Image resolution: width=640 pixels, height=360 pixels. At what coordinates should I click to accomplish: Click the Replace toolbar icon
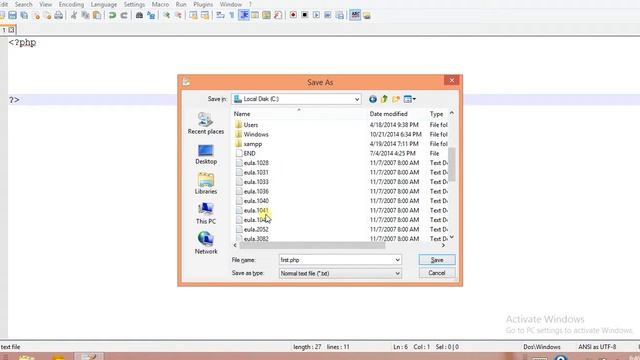point(151,15)
